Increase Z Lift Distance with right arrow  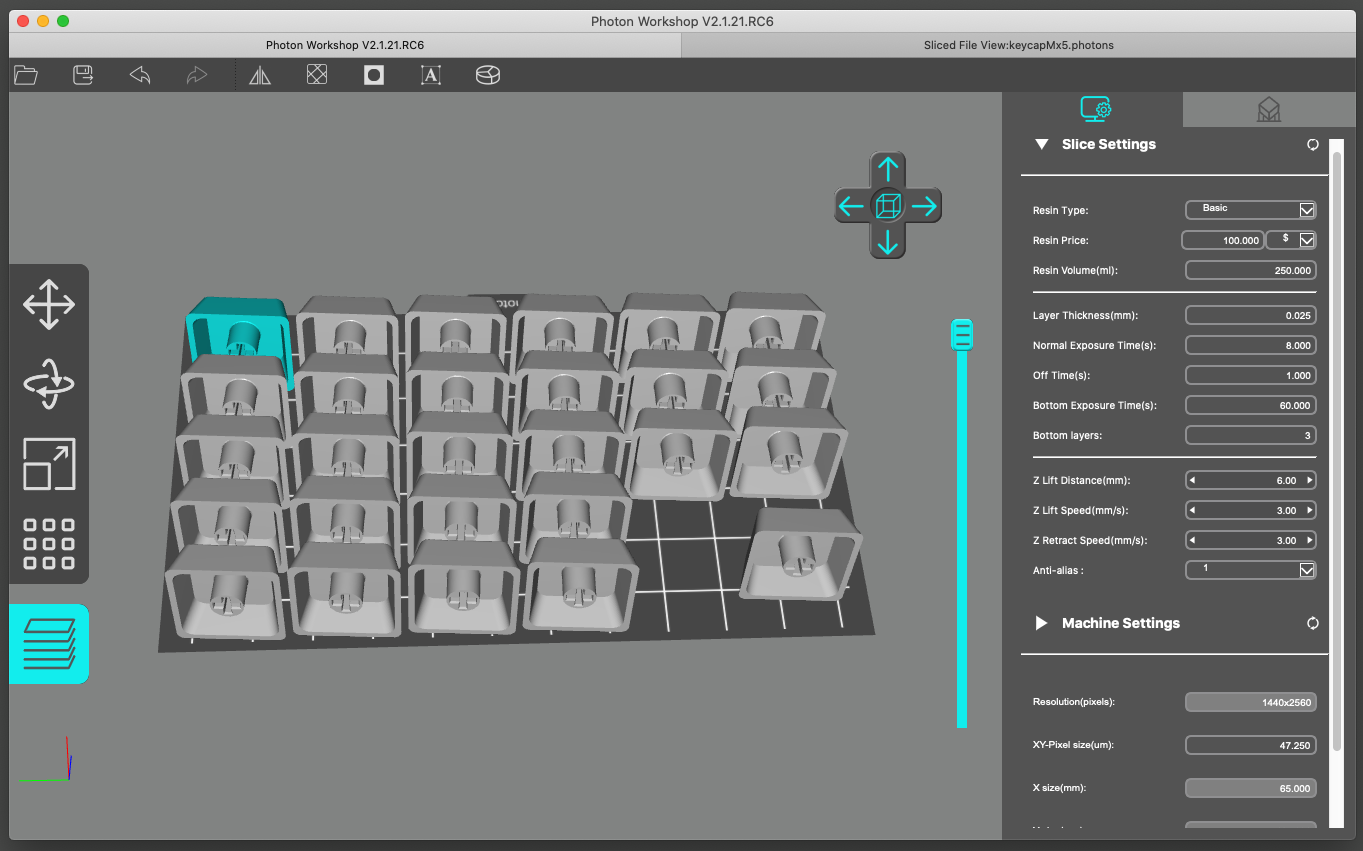tap(1310, 480)
